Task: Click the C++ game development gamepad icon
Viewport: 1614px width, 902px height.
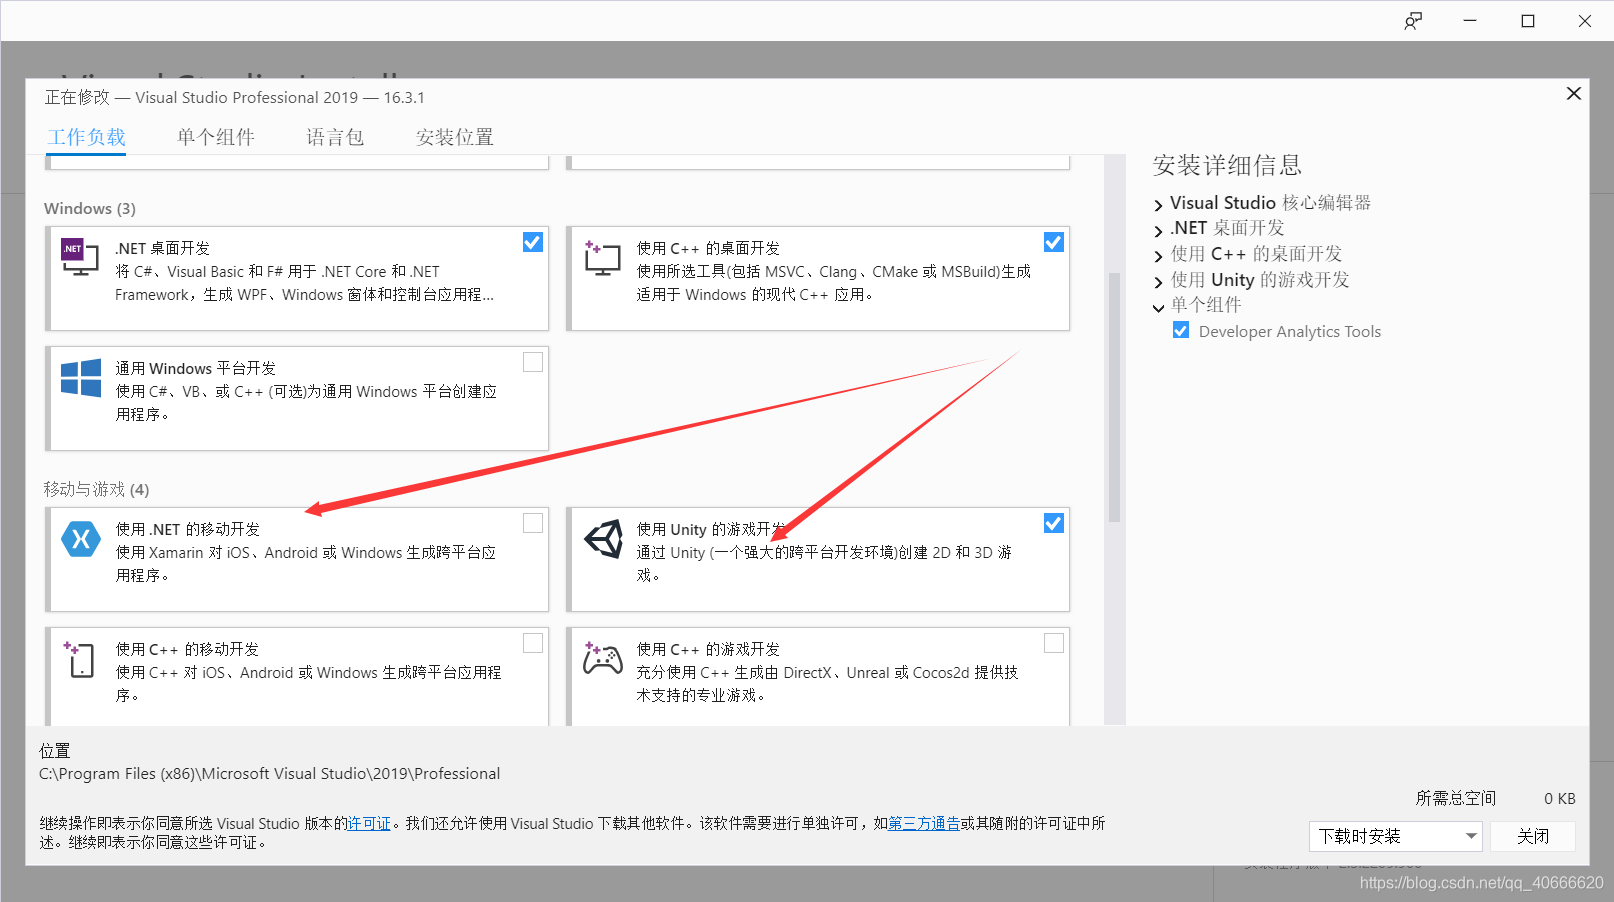Action: click(x=603, y=658)
